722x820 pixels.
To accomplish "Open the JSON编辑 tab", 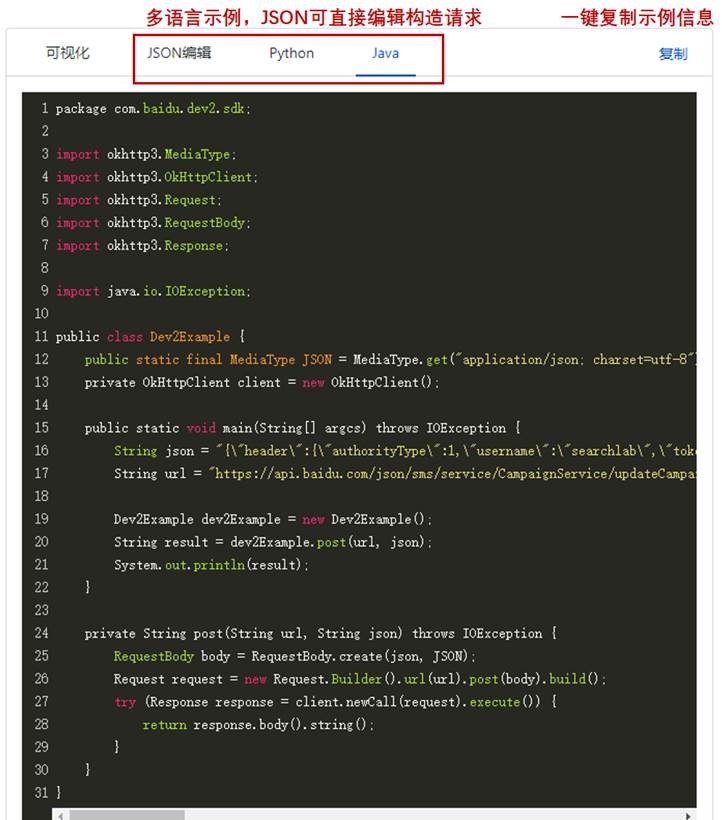I will click(x=179, y=54).
